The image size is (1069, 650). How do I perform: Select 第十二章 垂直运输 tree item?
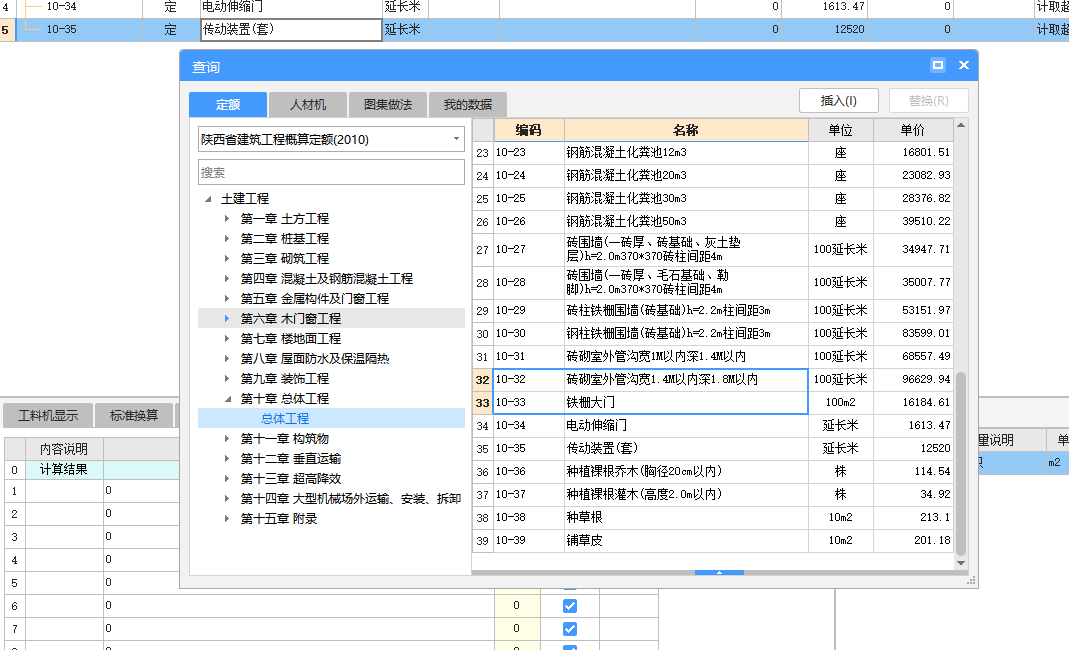(290, 458)
